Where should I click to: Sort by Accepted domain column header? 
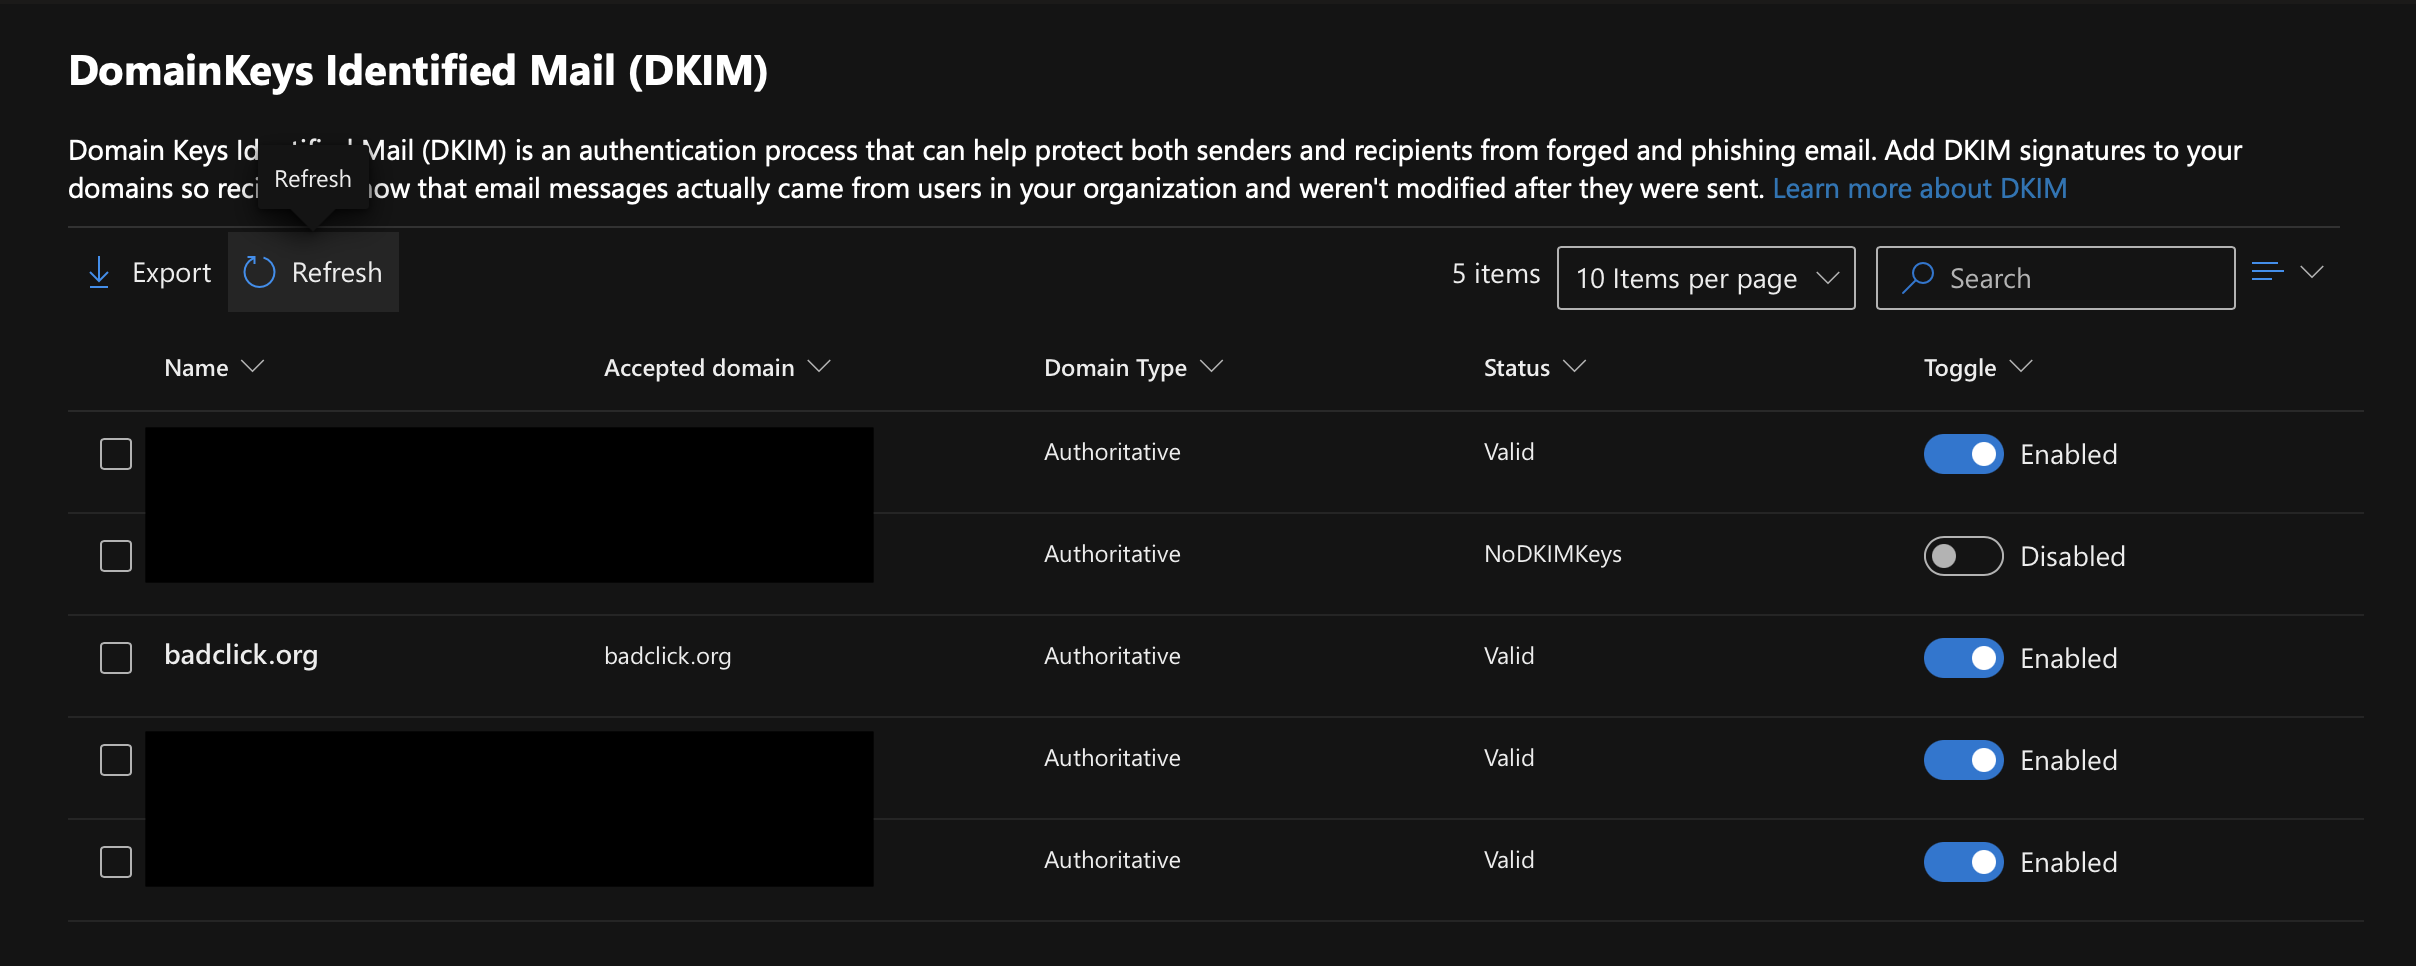[x=699, y=368]
